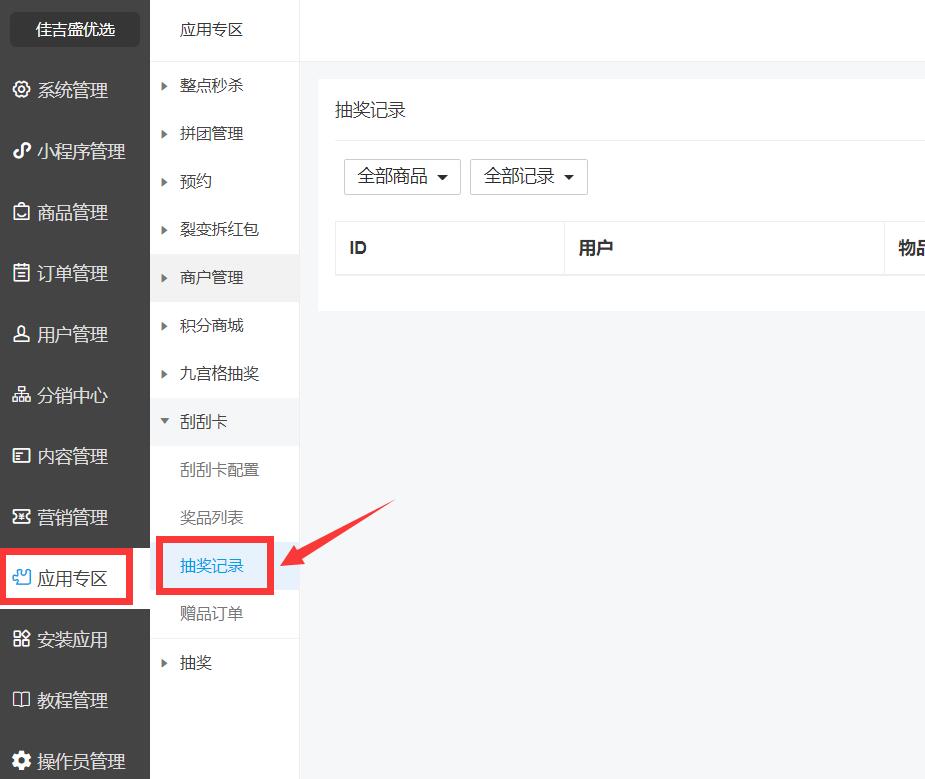Click the person icon for 用户管理
925x779 pixels.
[x=21, y=334]
